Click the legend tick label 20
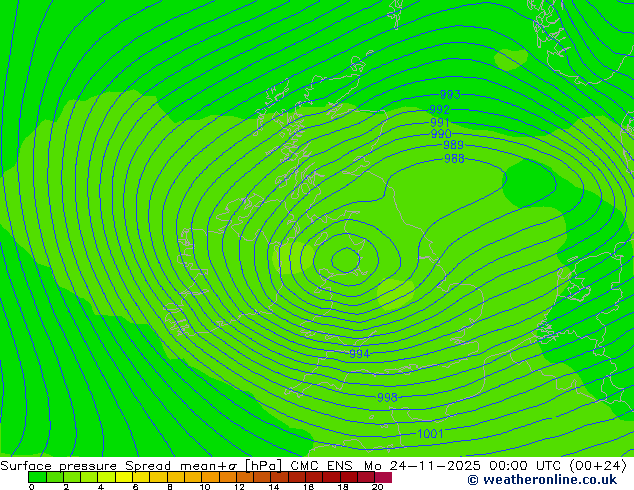 point(378,487)
